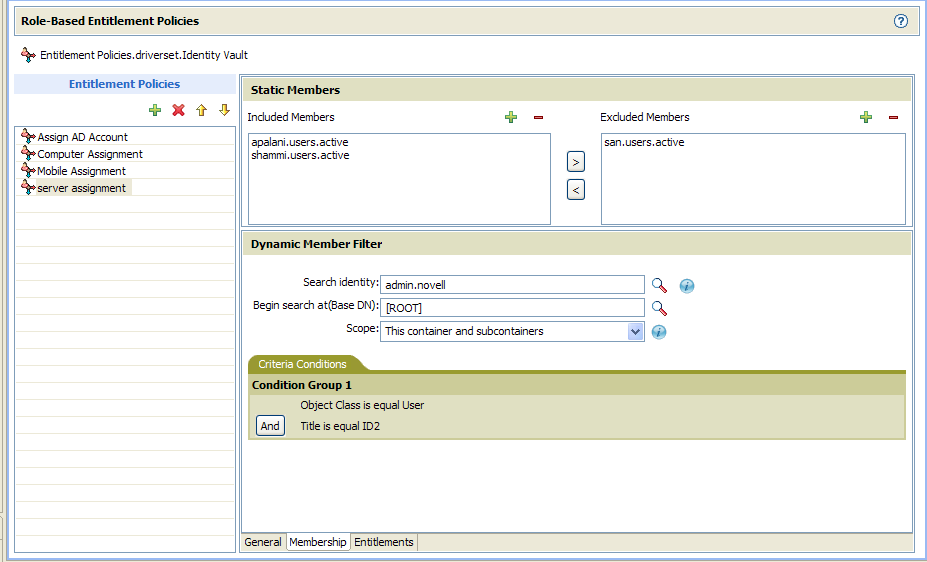Open the help icon in header

900,21
